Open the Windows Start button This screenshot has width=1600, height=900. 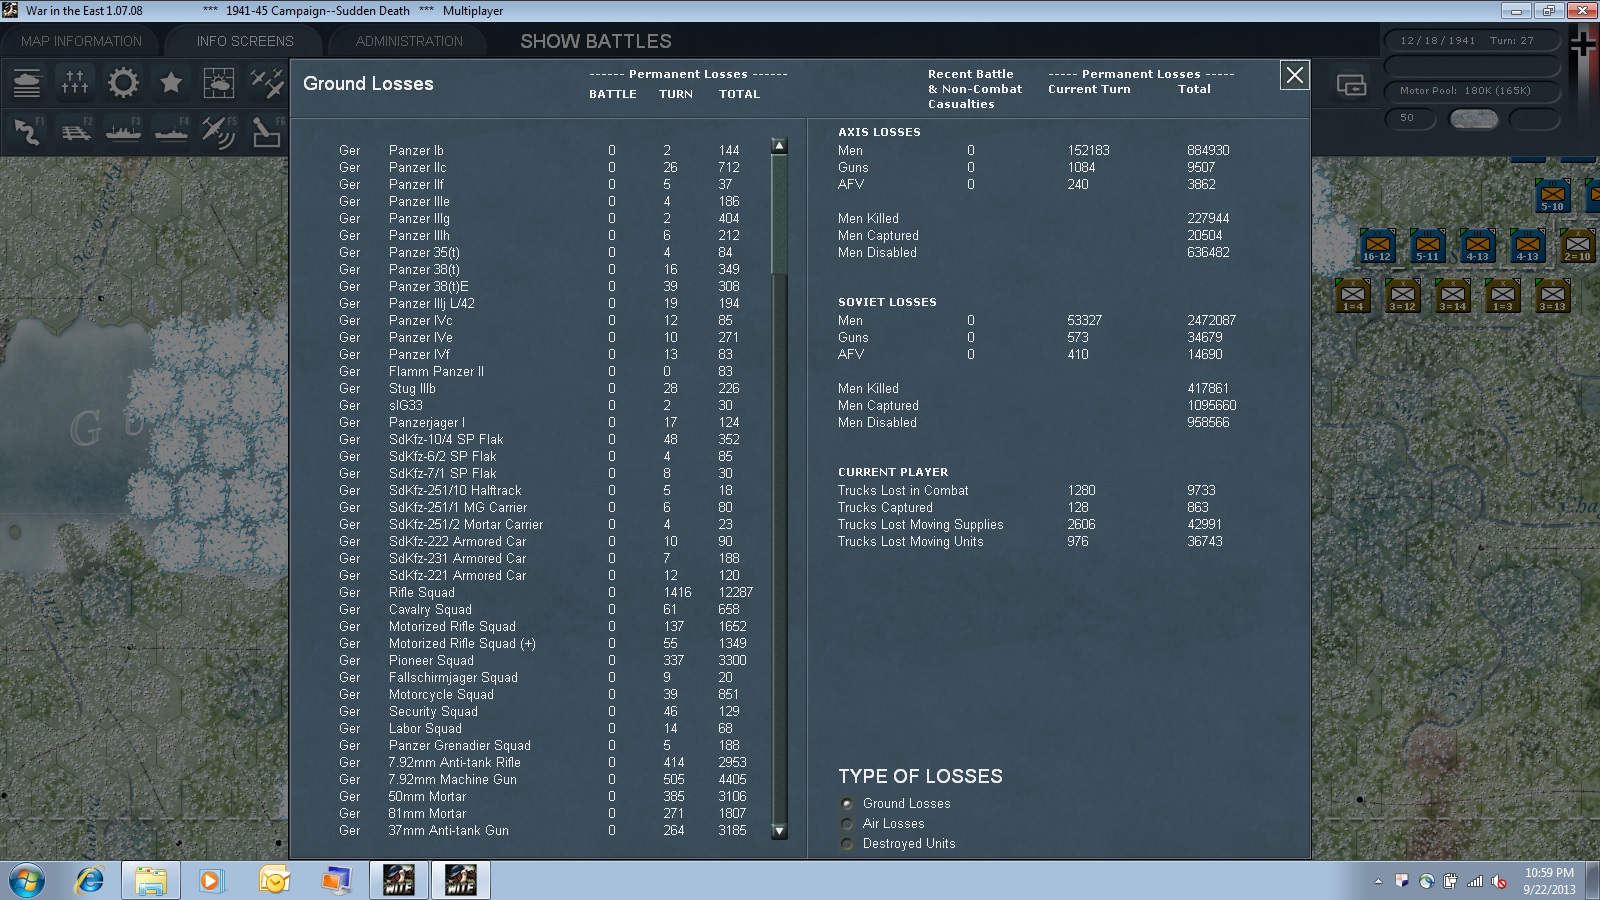(x=27, y=881)
